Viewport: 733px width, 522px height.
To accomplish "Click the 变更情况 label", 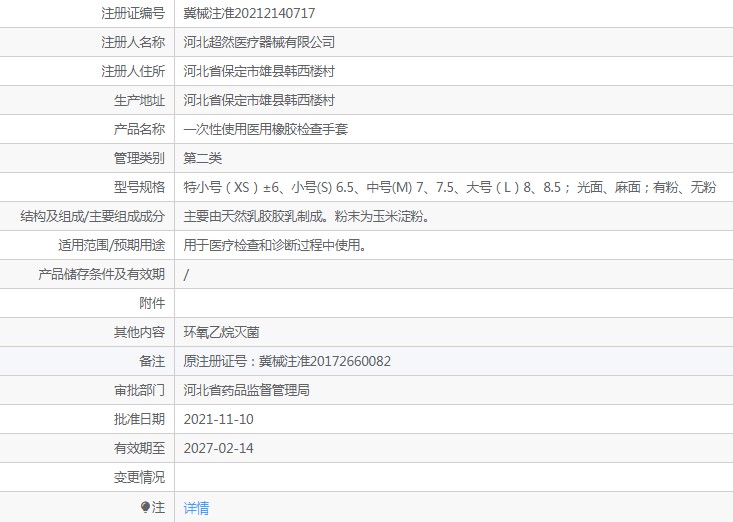I will (x=139, y=477).
